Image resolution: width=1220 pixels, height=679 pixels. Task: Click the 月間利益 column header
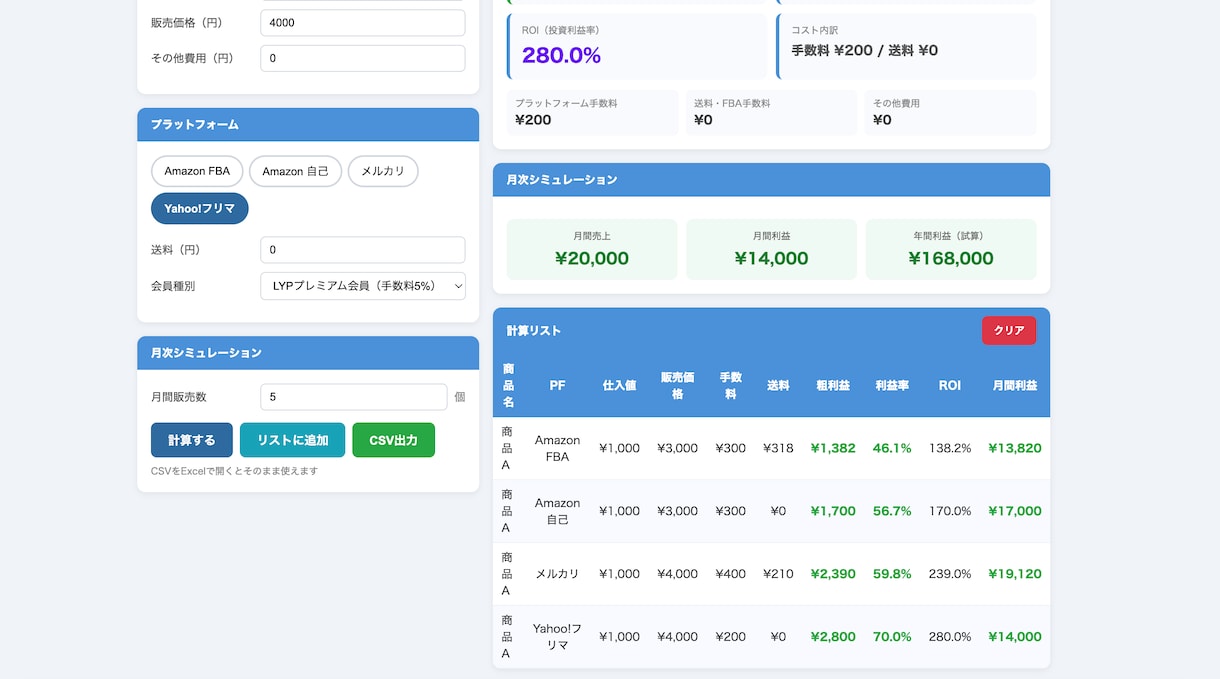click(1015, 385)
